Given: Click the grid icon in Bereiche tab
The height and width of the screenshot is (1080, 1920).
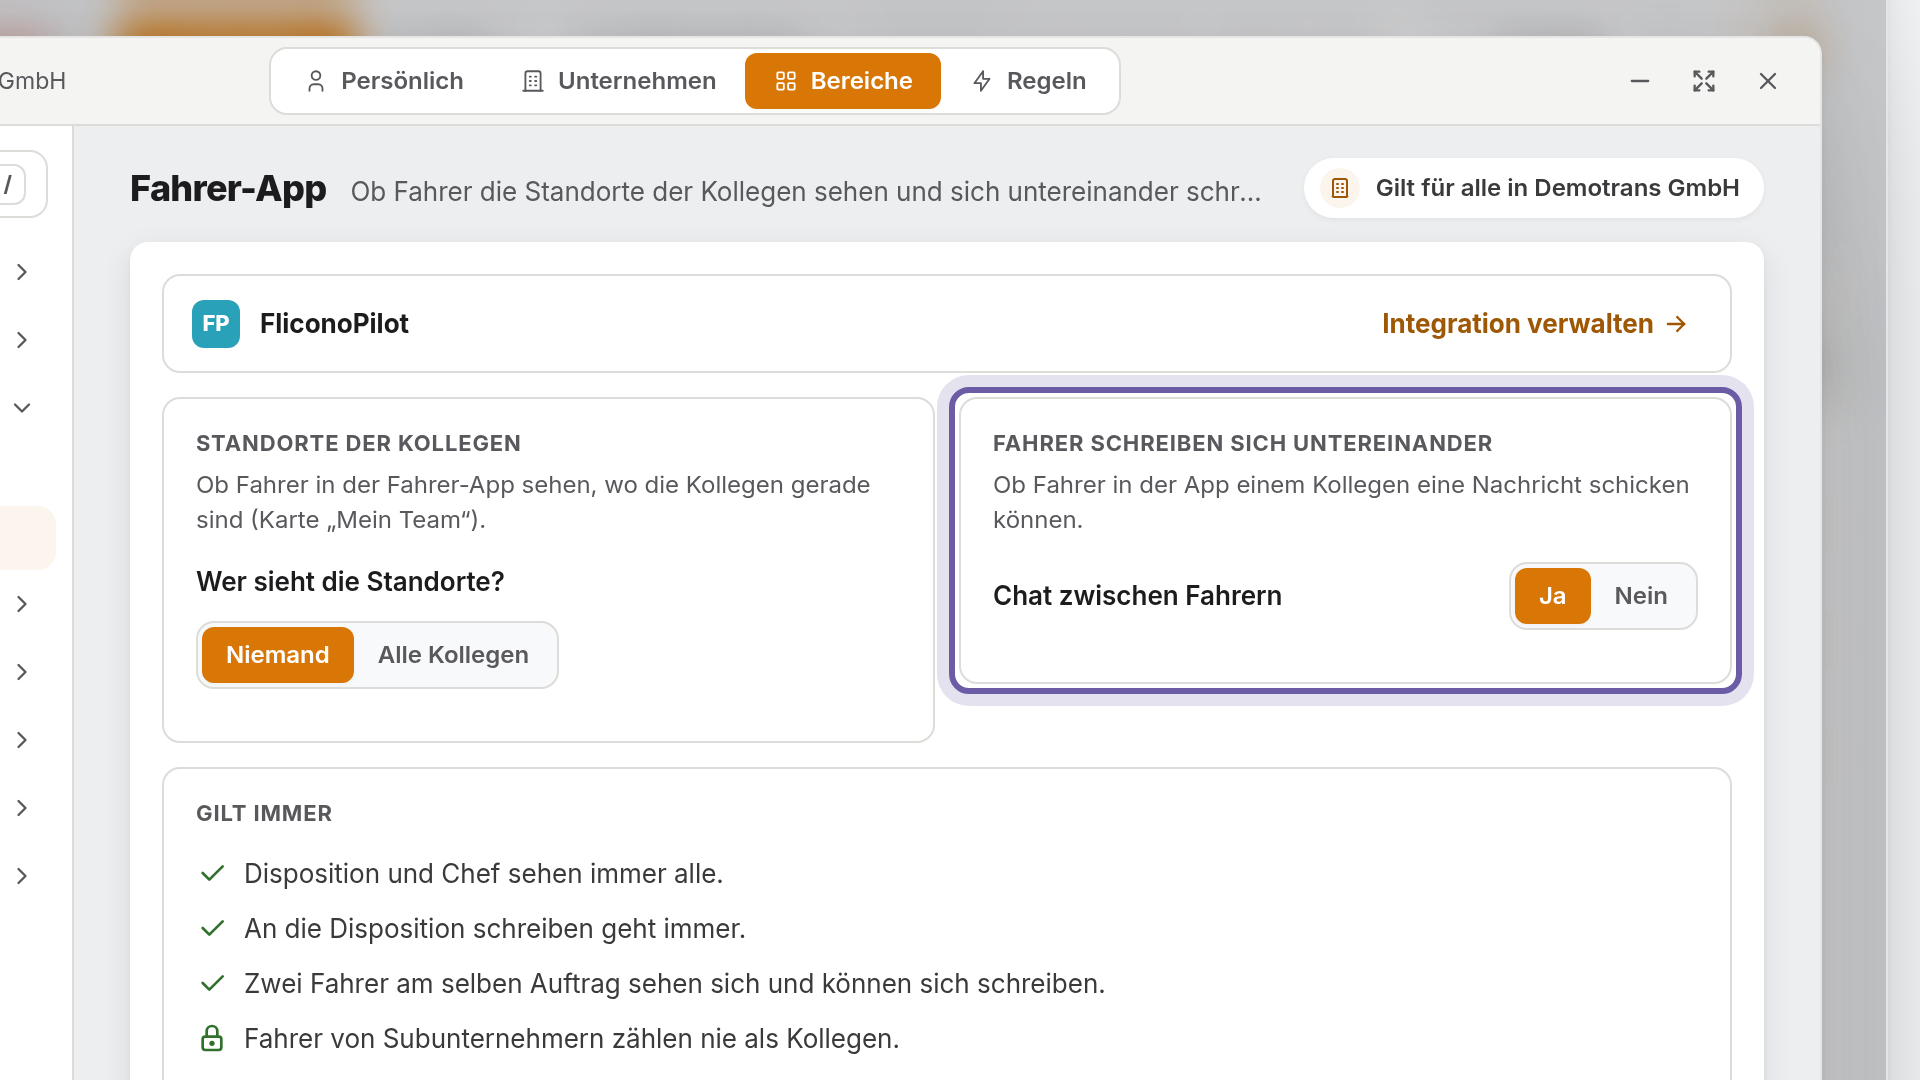Looking at the screenshot, I should tap(786, 81).
